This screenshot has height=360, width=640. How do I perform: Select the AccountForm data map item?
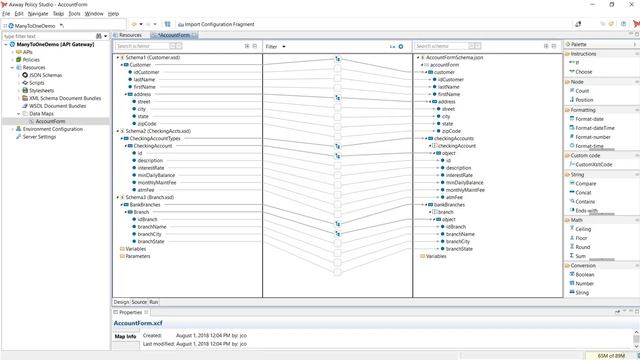point(50,121)
